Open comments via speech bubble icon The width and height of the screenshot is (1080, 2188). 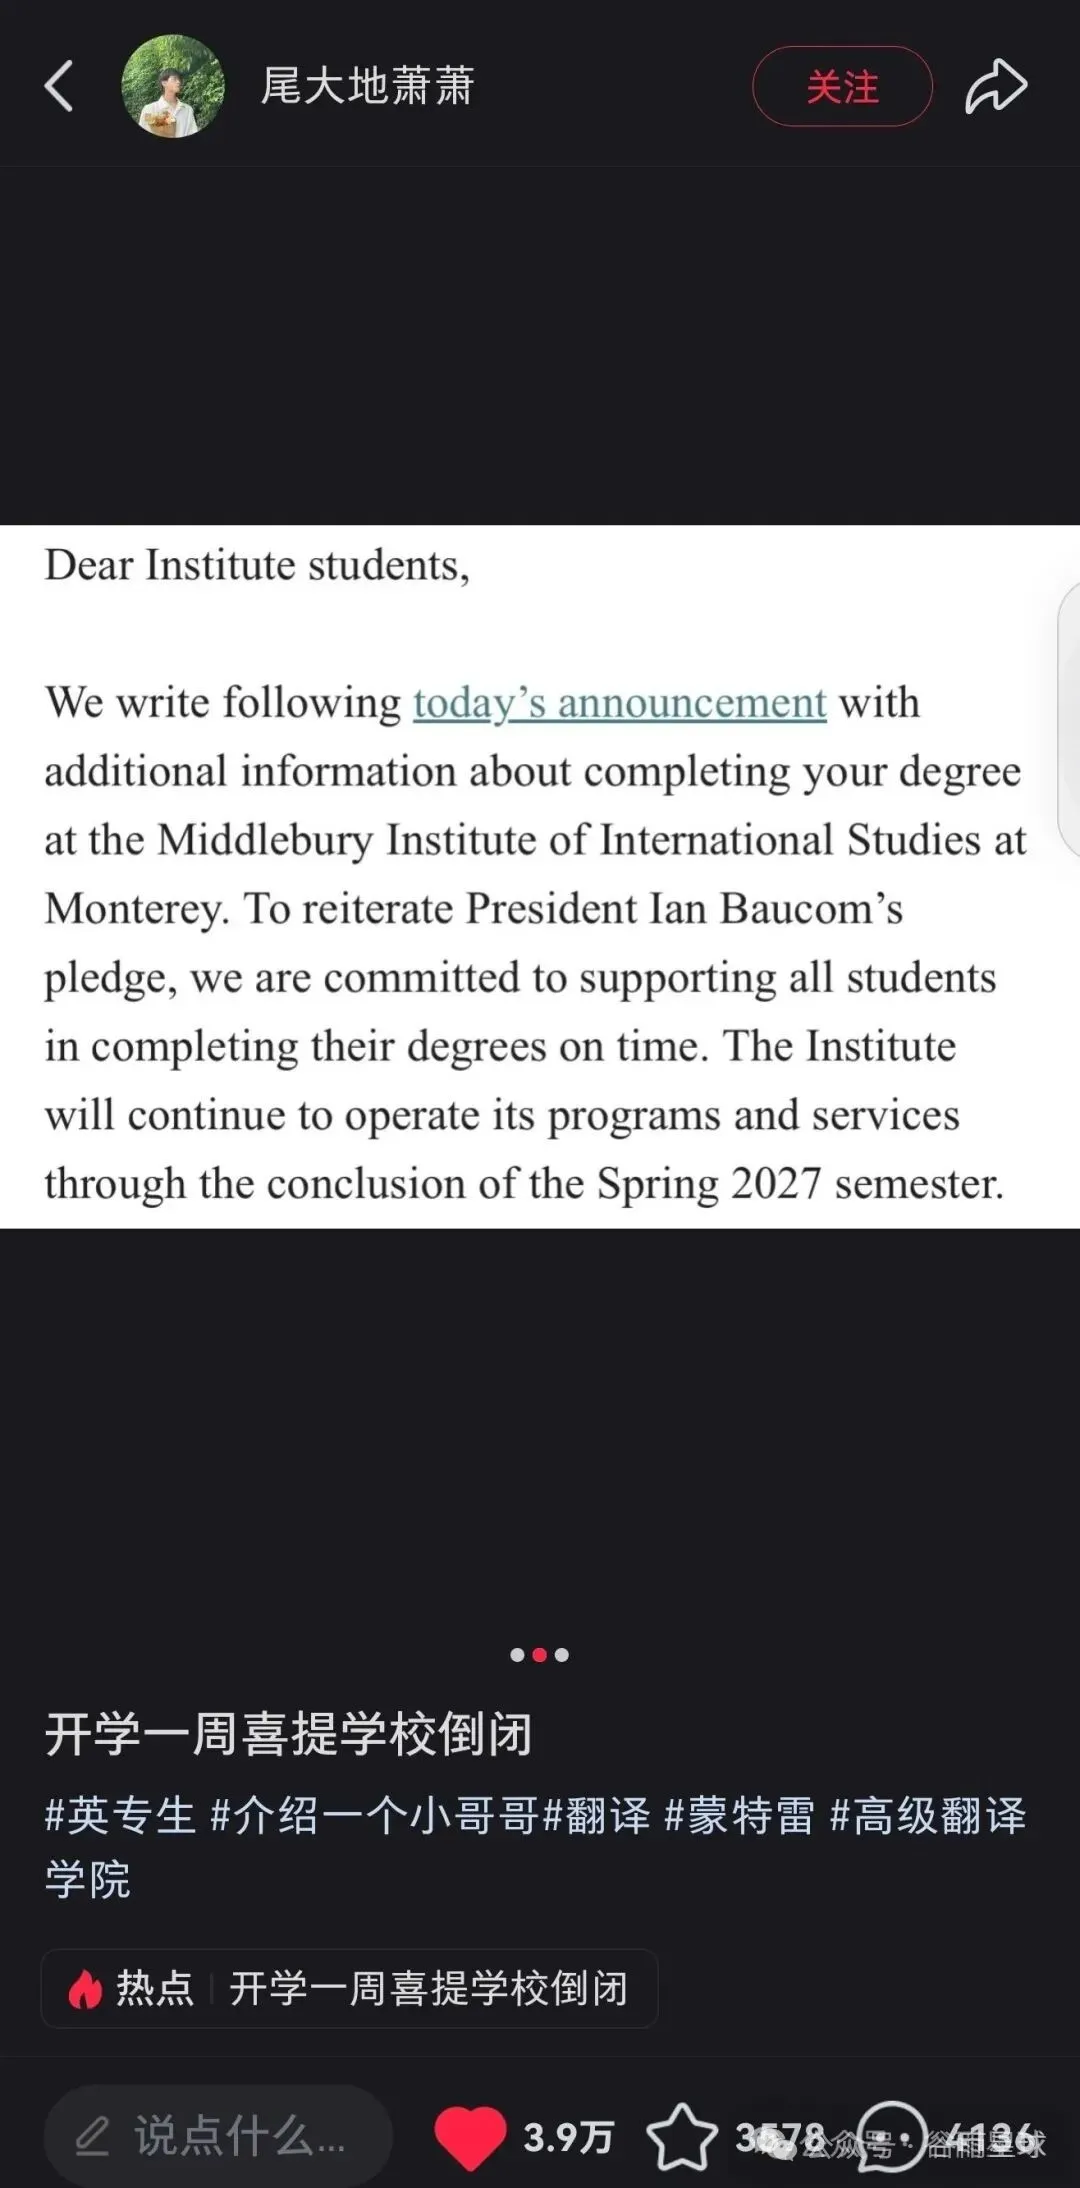click(x=892, y=2137)
